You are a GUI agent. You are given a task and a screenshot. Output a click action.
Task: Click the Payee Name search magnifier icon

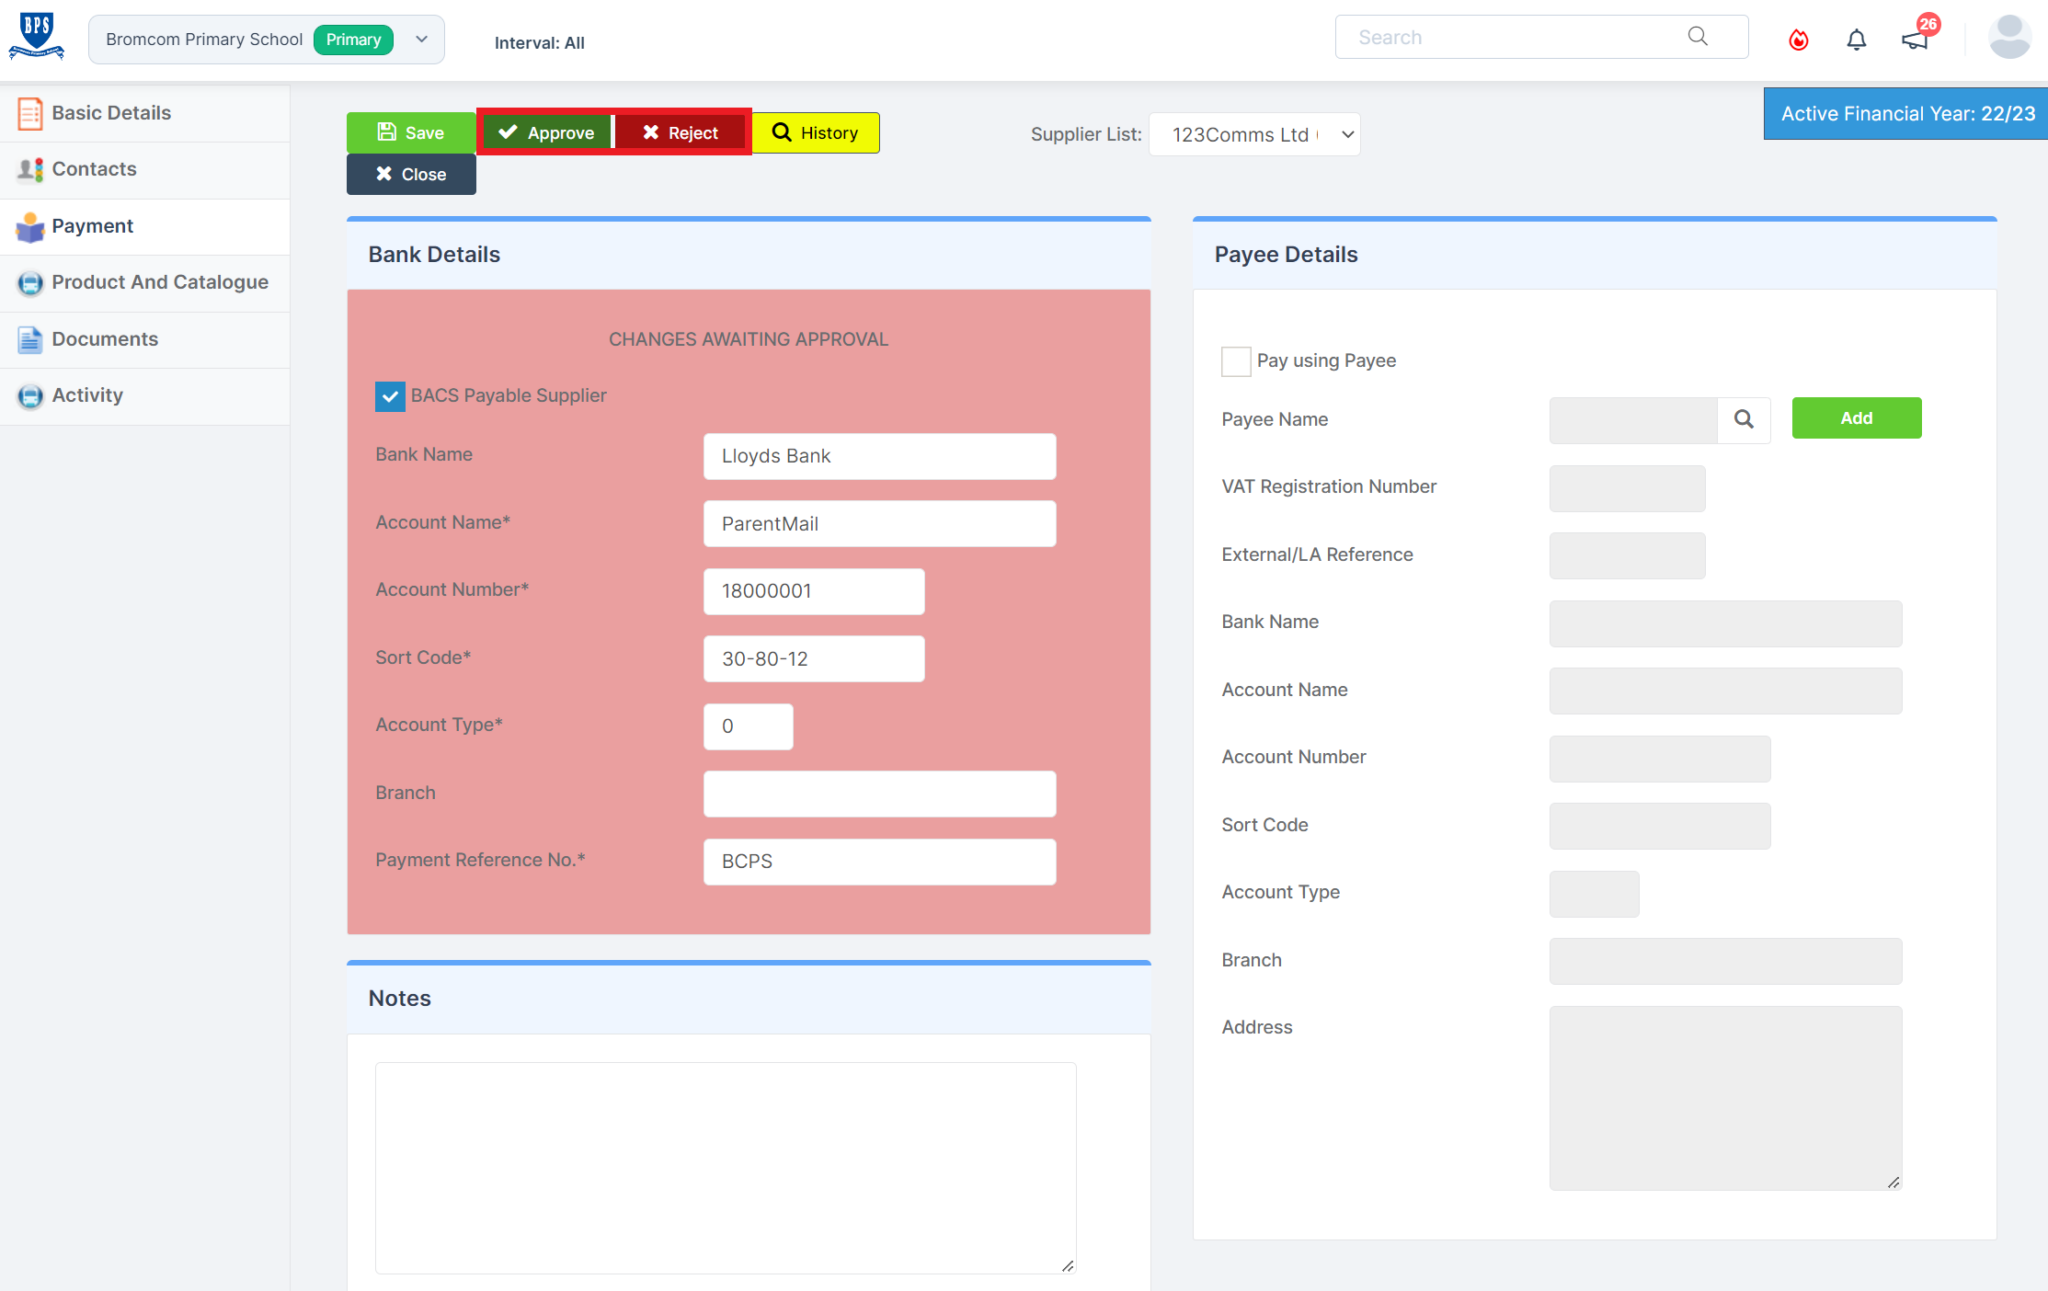pyautogui.click(x=1743, y=419)
